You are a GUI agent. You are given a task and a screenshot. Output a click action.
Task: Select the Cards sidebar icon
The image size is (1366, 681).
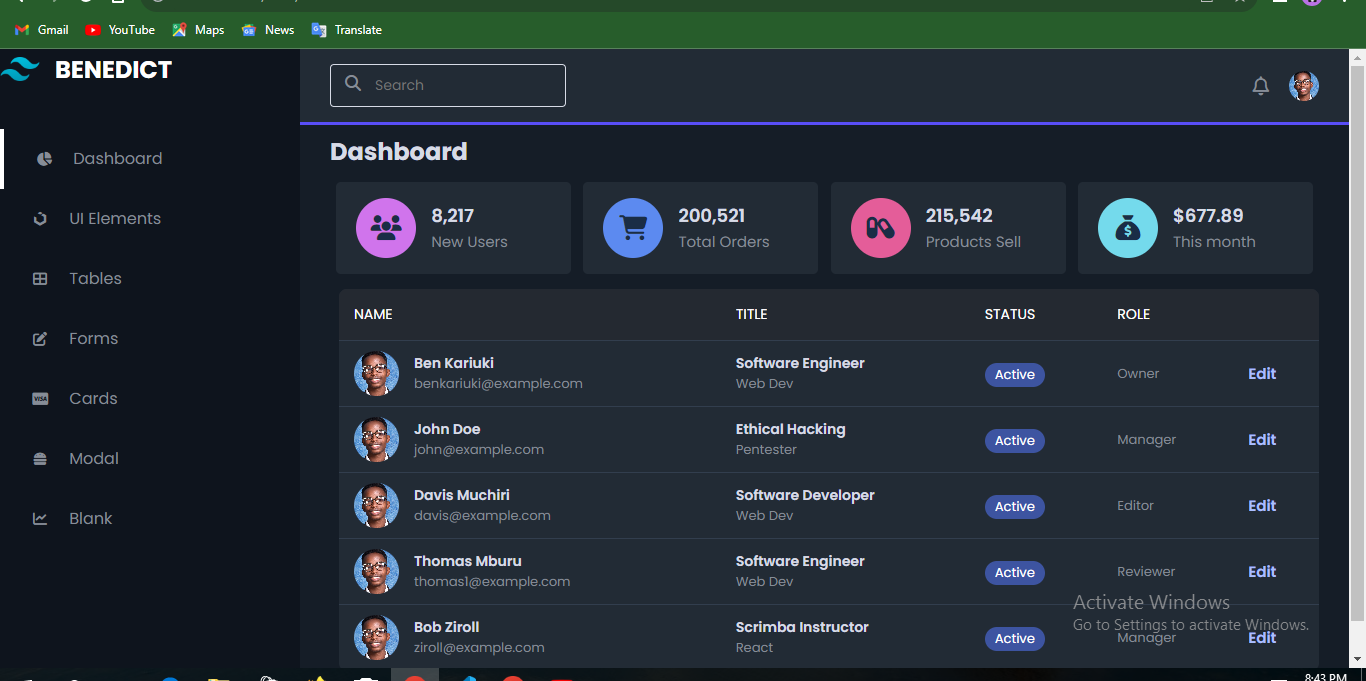[40, 398]
